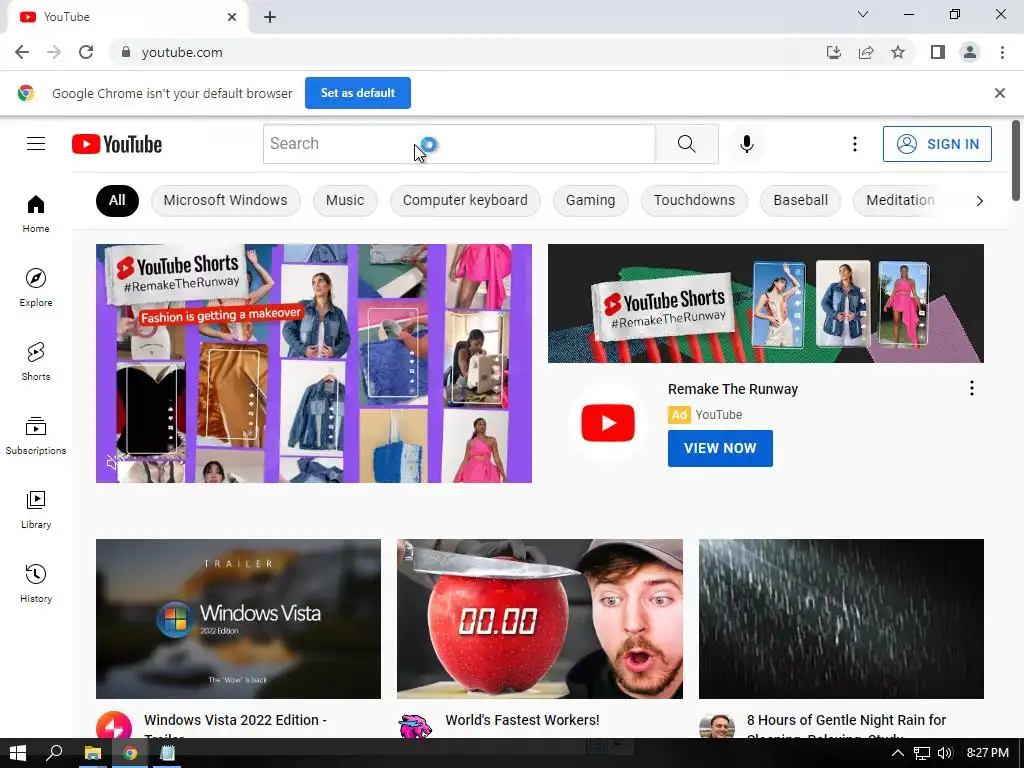Open File Explorer from taskbar
Screen dimensions: 1024x768
(93, 753)
